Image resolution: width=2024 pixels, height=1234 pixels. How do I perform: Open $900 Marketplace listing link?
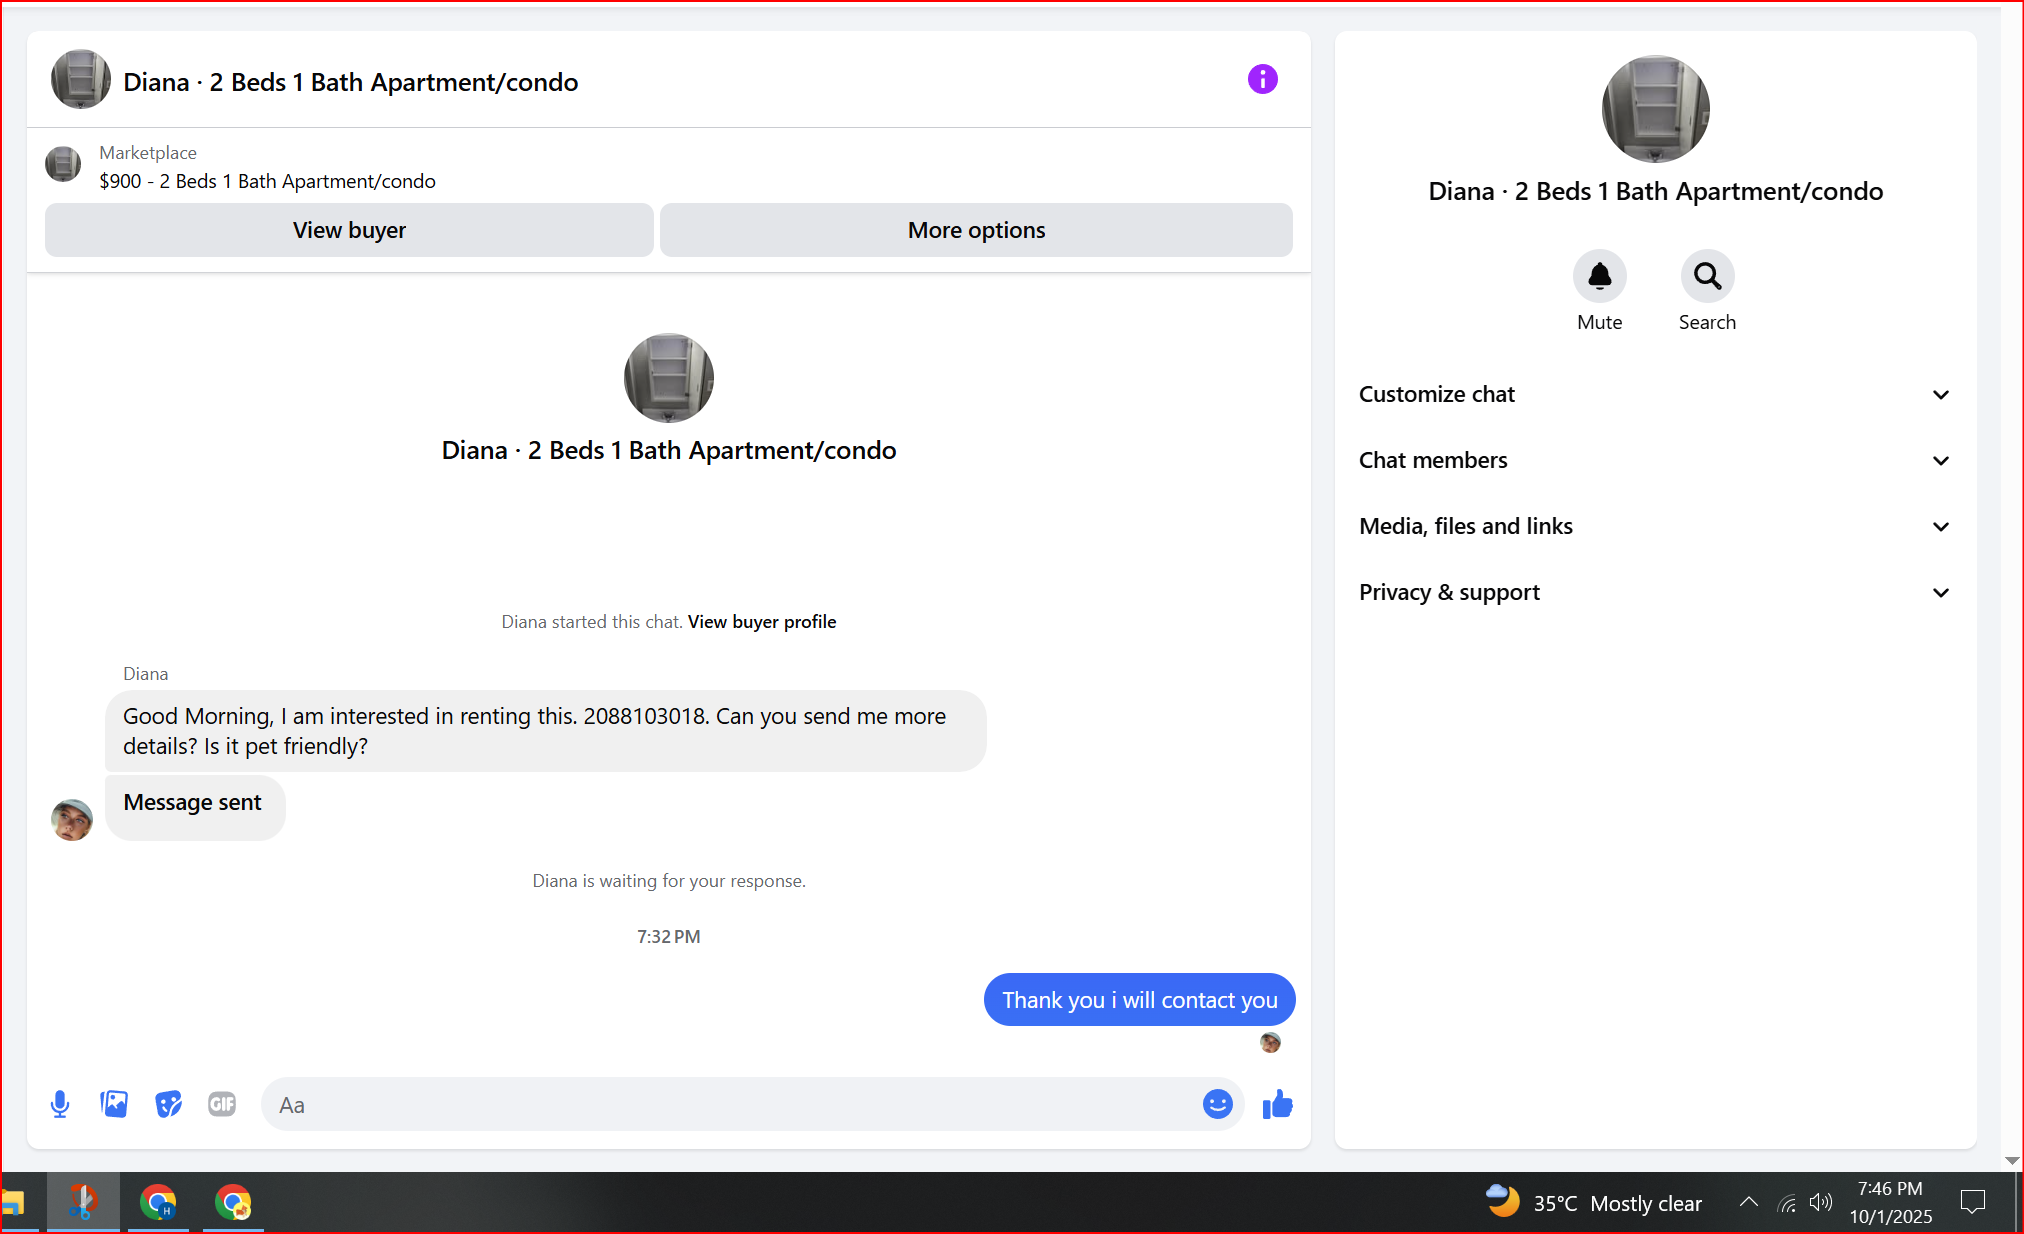click(267, 181)
